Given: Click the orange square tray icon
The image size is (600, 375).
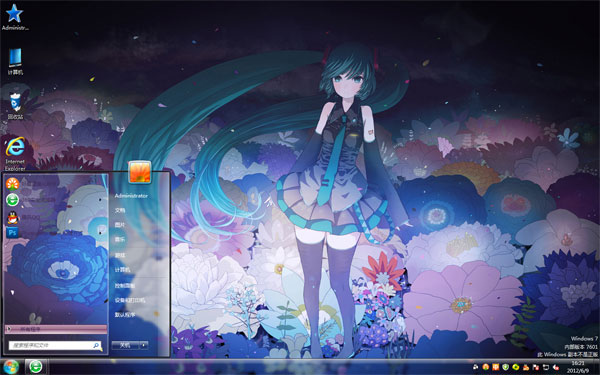Looking at the screenshot, I should click(x=496, y=367).
